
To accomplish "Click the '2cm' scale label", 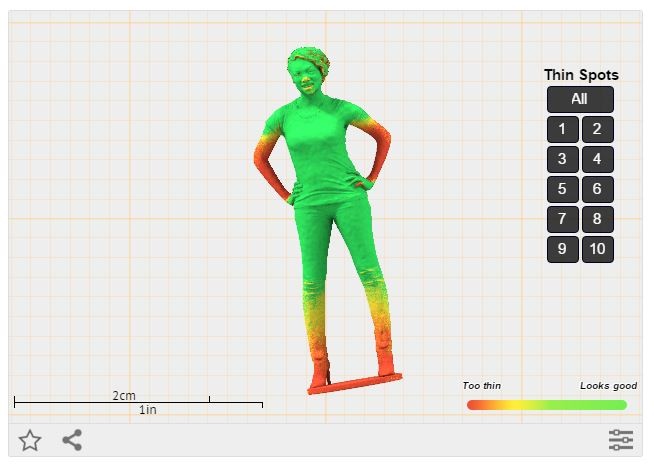I will (x=124, y=395).
